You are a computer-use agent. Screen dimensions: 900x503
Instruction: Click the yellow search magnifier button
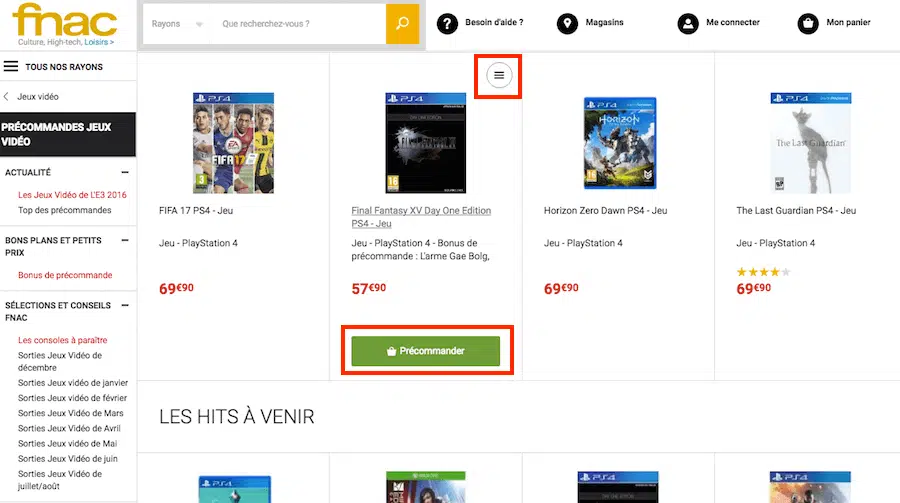coord(401,24)
